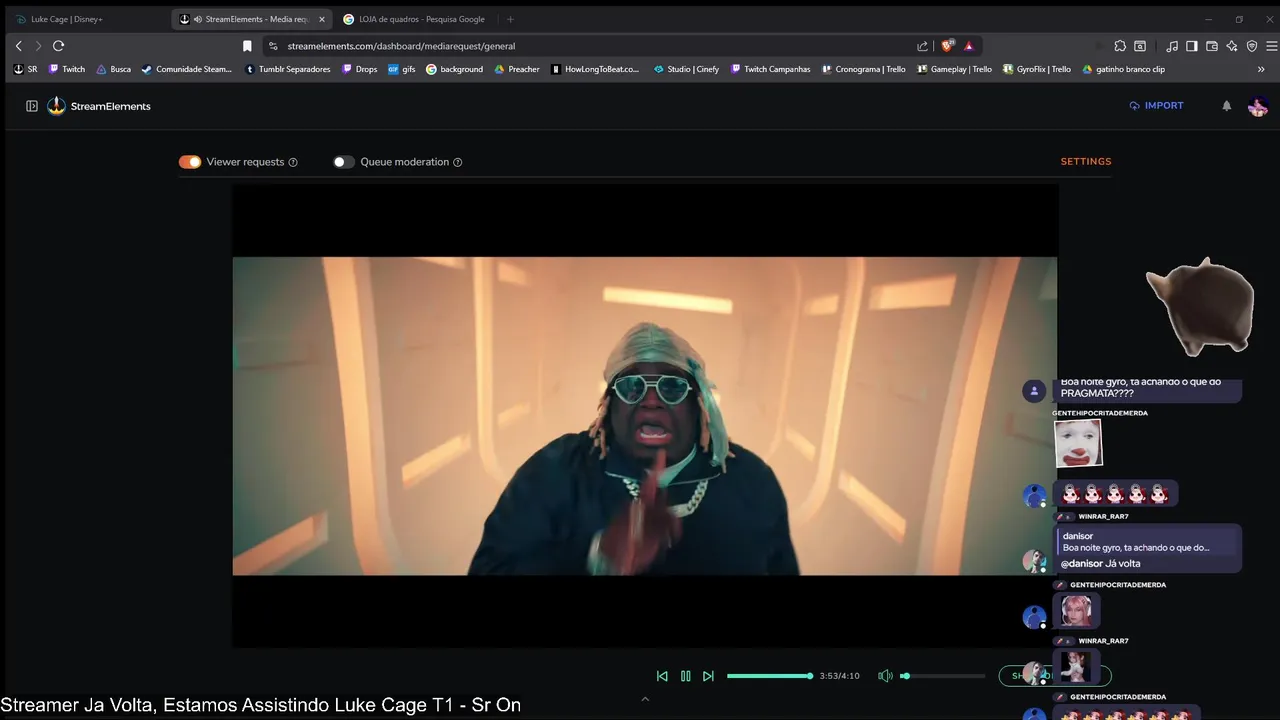This screenshot has width=1280, height=720.
Task: Adjust the volume slider handle
Action: tap(905, 676)
